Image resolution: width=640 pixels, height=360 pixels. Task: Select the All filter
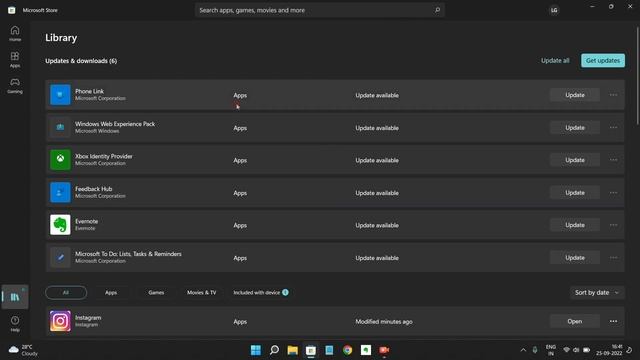click(66, 293)
